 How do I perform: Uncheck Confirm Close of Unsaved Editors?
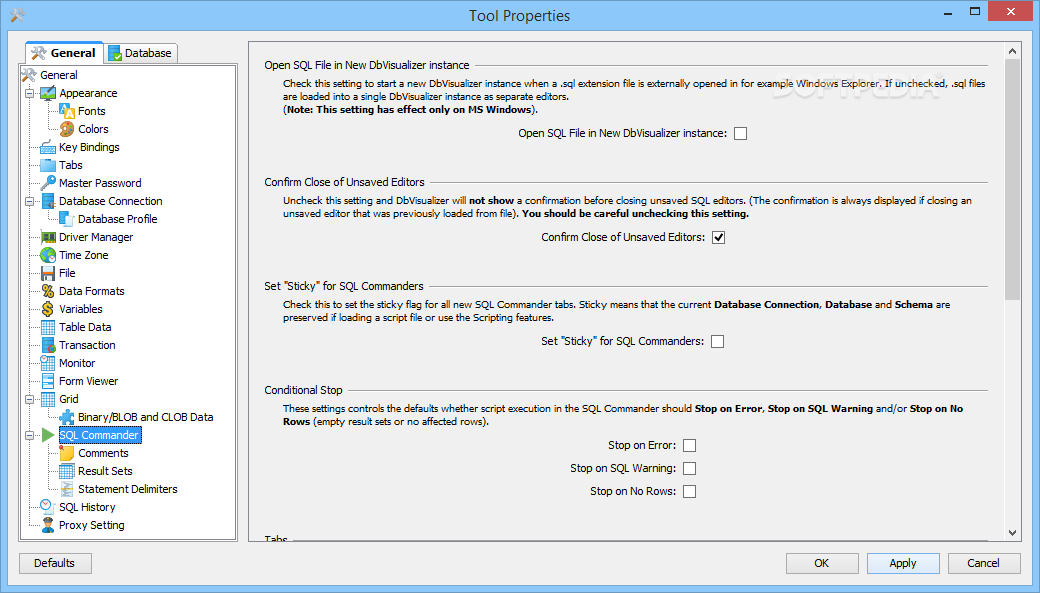click(x=718, y=237)
